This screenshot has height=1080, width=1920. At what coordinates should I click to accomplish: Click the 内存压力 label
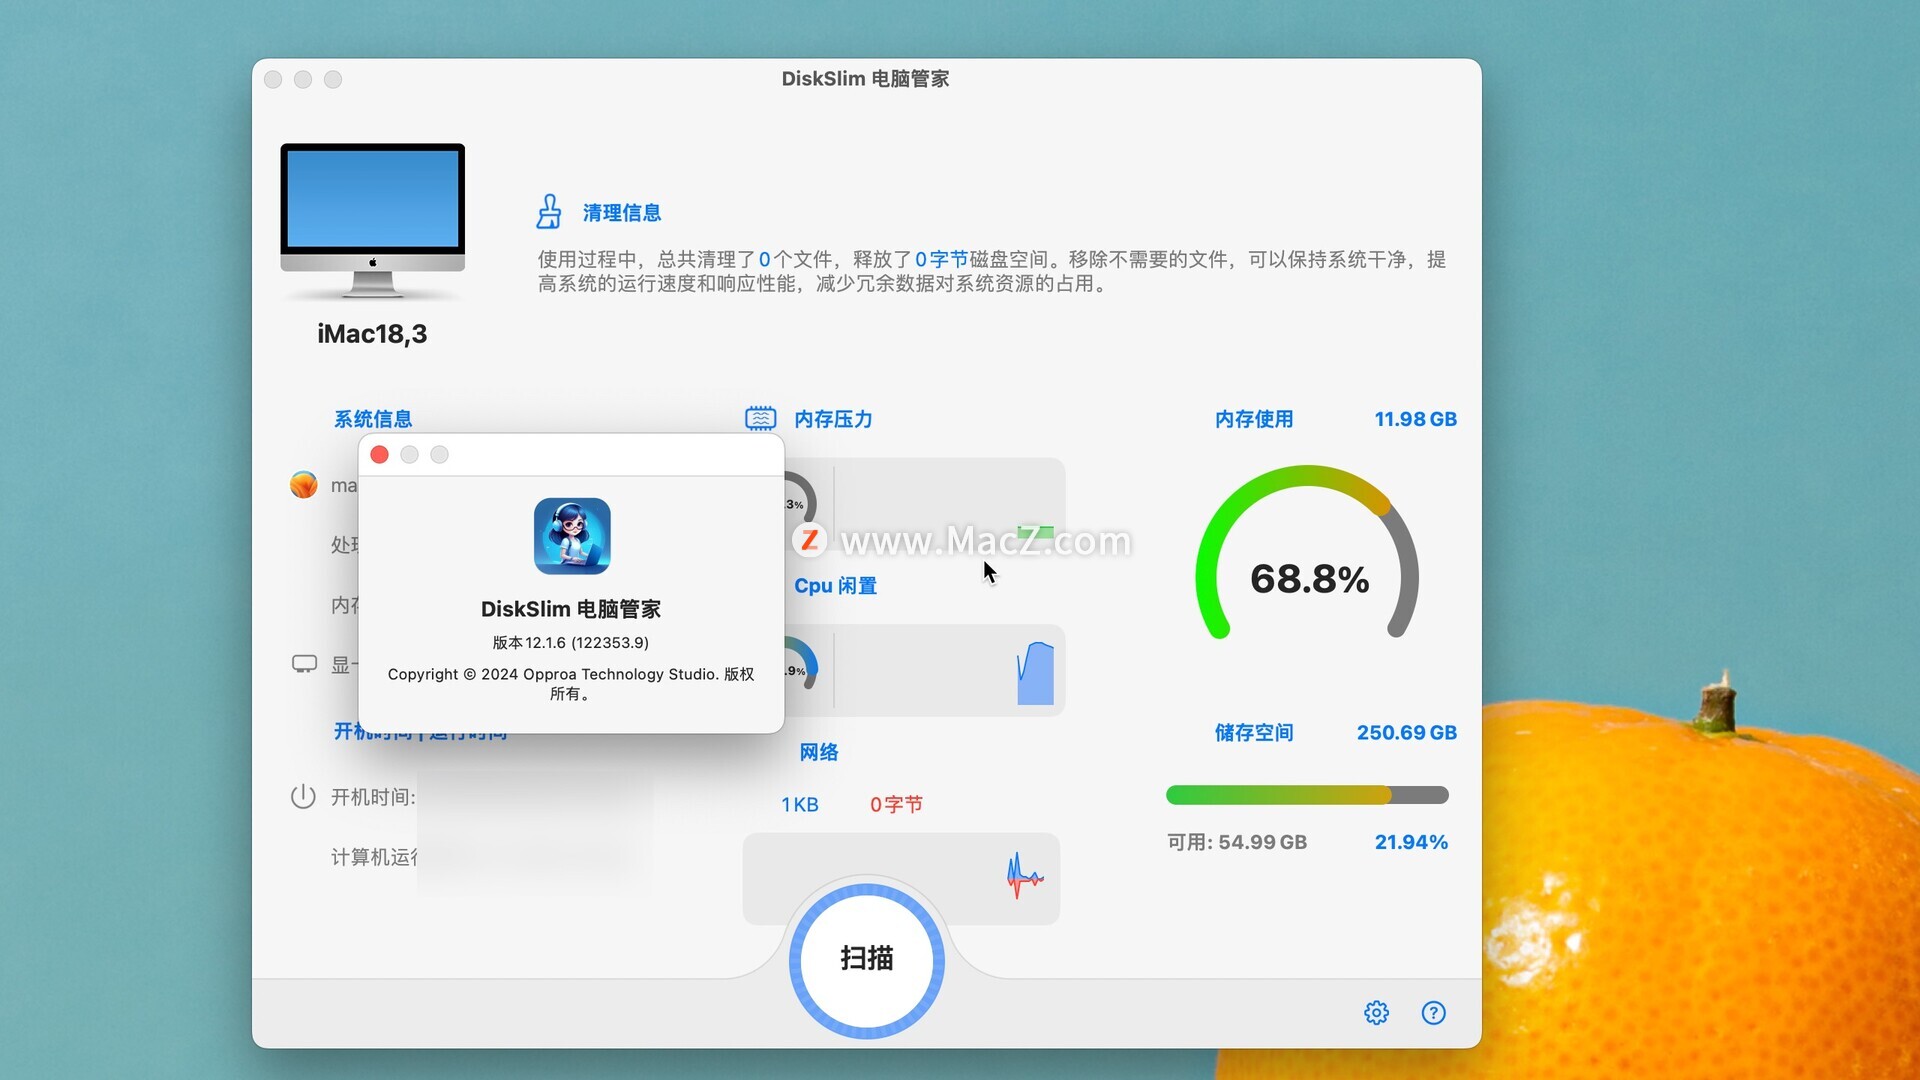pyautogui.click(x=833, y=419)
